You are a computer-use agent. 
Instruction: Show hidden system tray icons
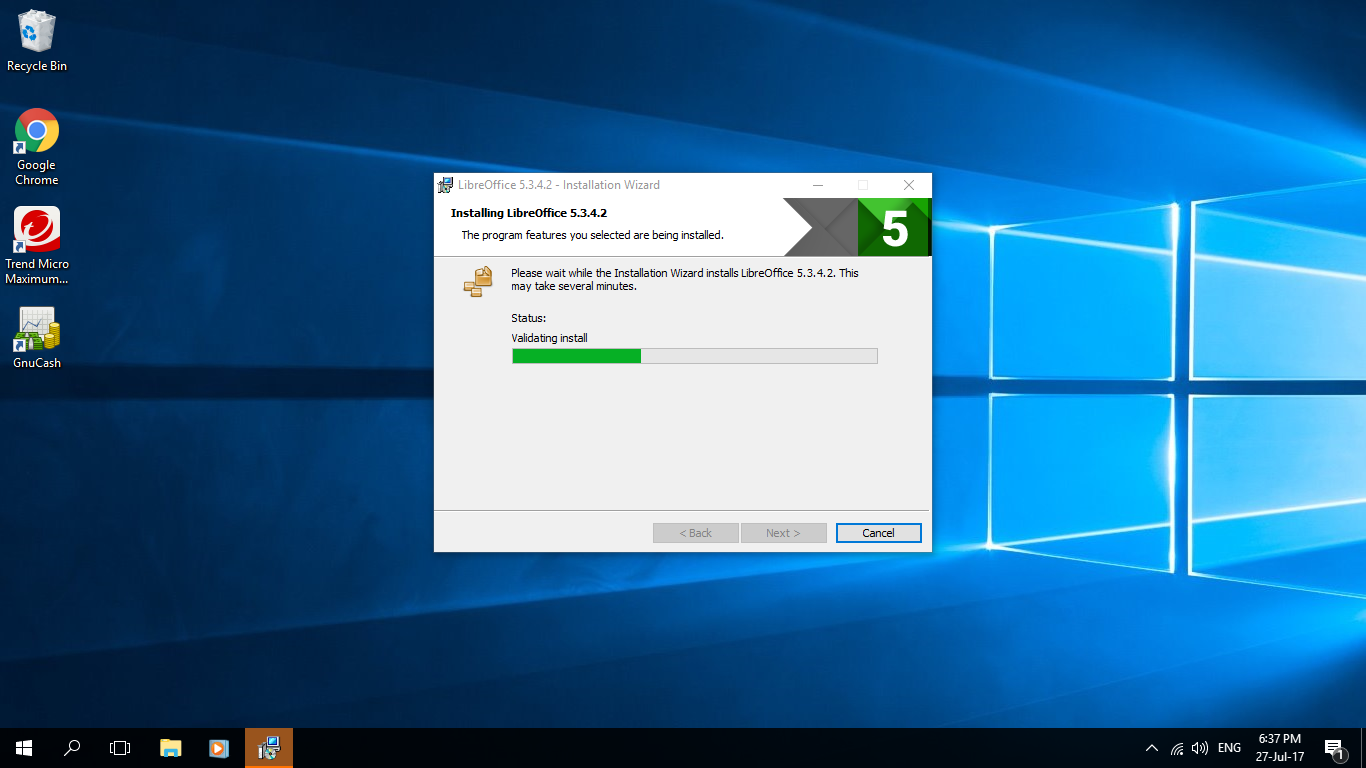[1151, 748]
